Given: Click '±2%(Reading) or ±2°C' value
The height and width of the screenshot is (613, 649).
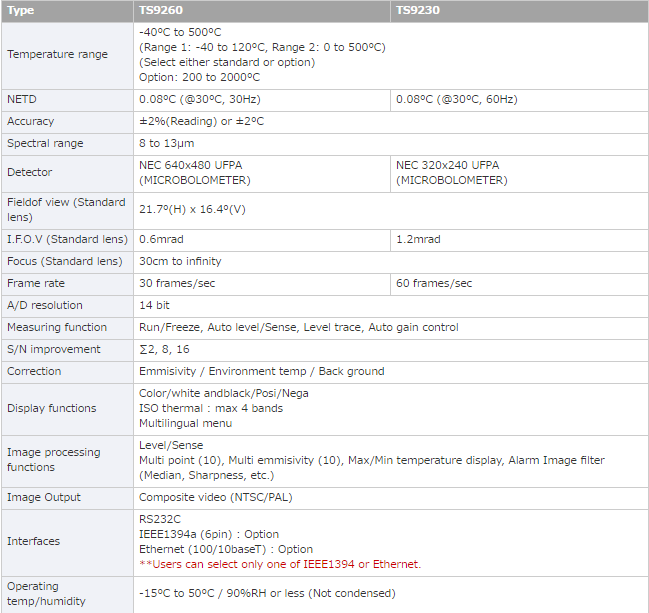Looking at the screenshot, I should click(201, 121).
